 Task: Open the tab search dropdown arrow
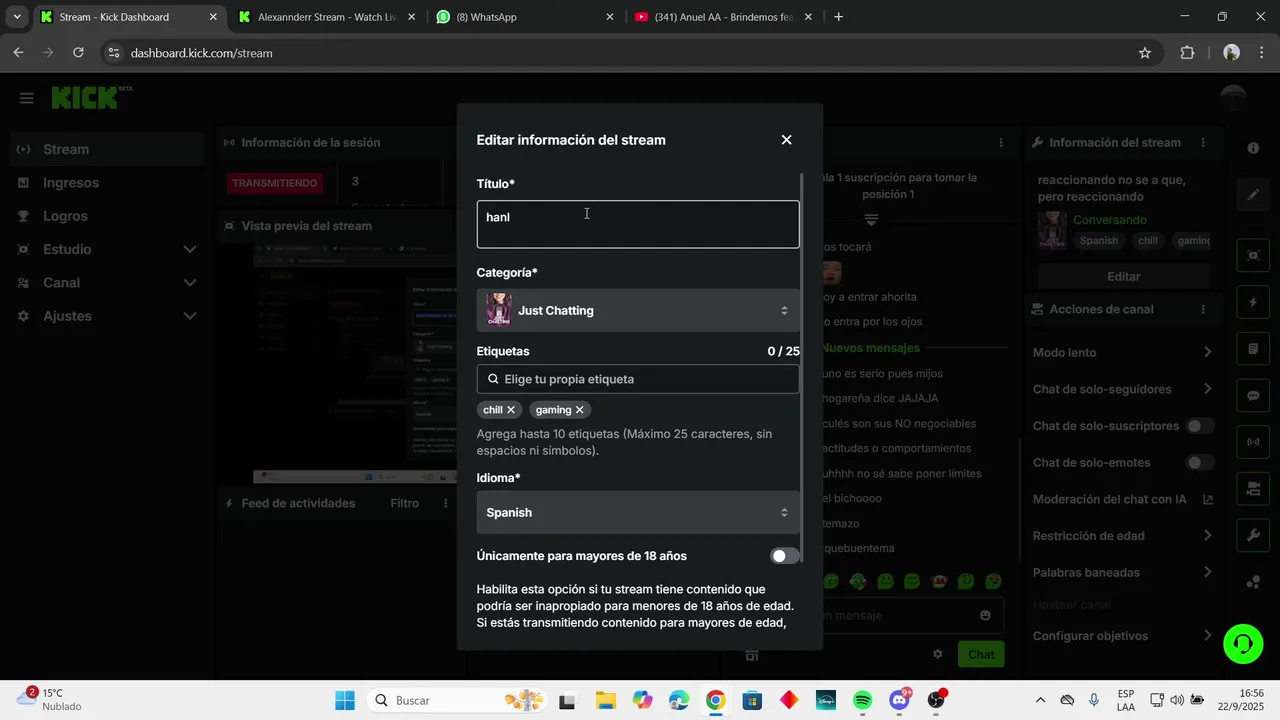point(17,17)
